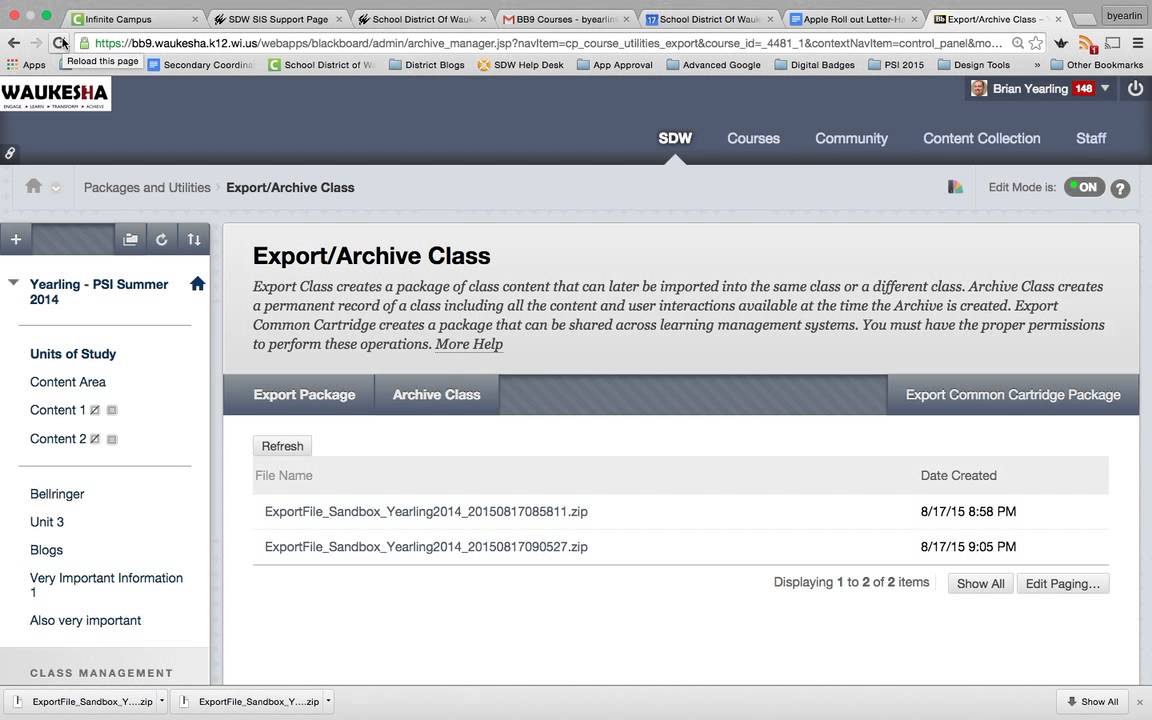Toggle Edit Mode ON switch
Viewport: 1152px width, 720px height.
coord(1084,187)
